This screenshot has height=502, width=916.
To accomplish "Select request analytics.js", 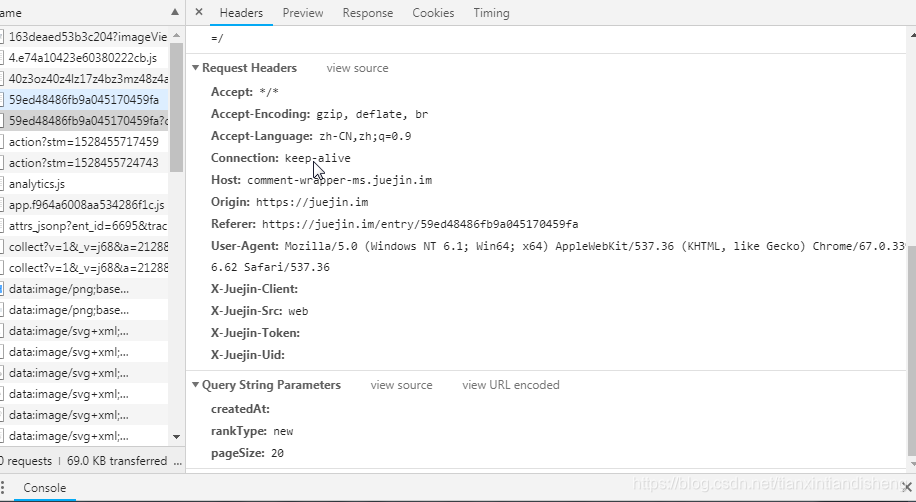I will click(37, 184).
